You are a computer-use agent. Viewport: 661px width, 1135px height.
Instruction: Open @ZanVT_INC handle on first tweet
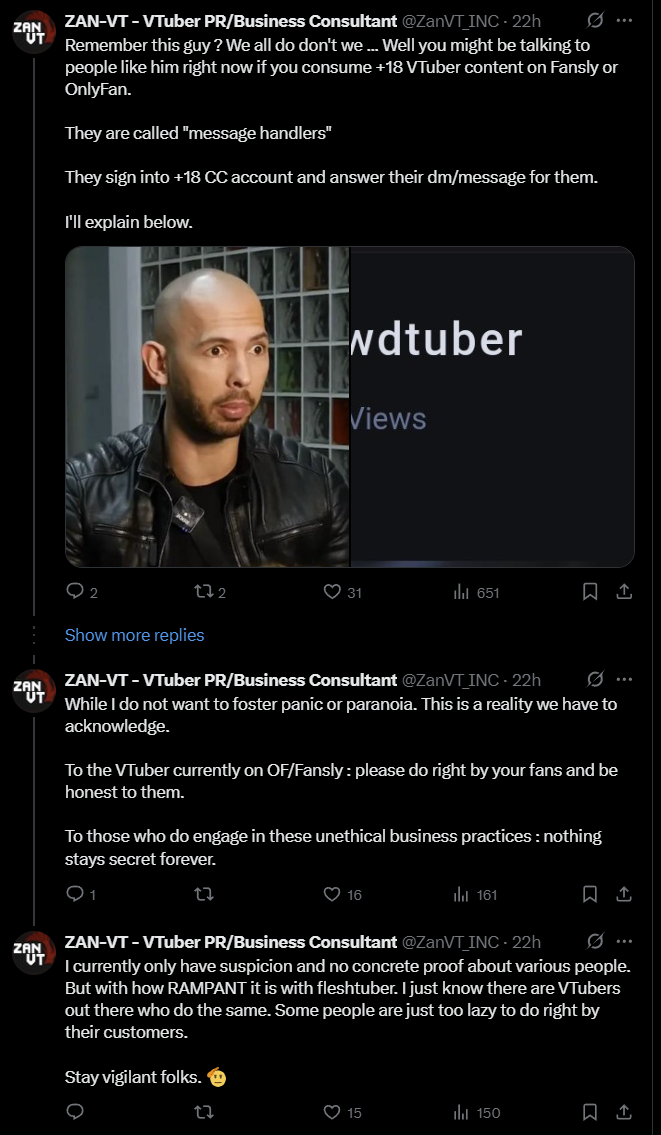pos(450,21)
